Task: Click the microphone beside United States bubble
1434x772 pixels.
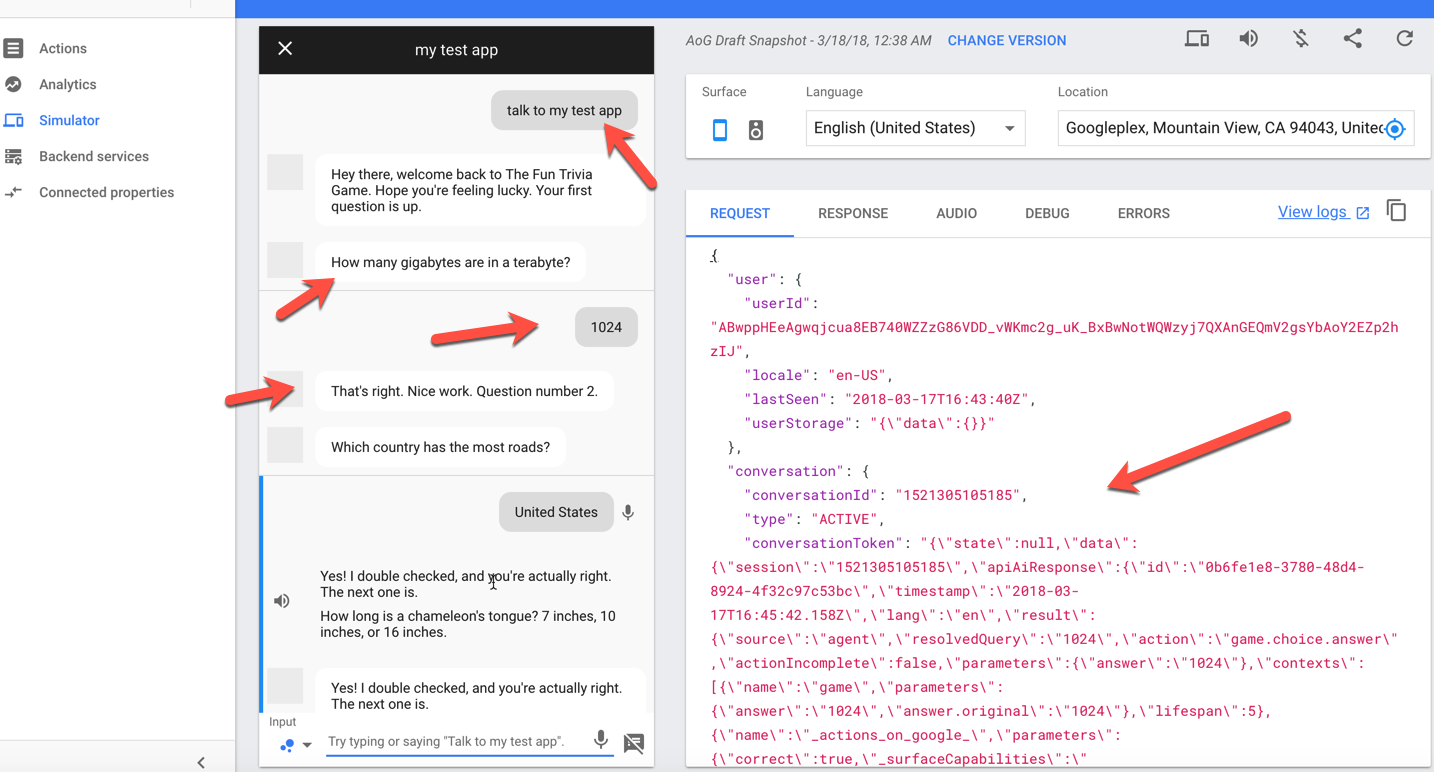Action: tap(628, 512)
